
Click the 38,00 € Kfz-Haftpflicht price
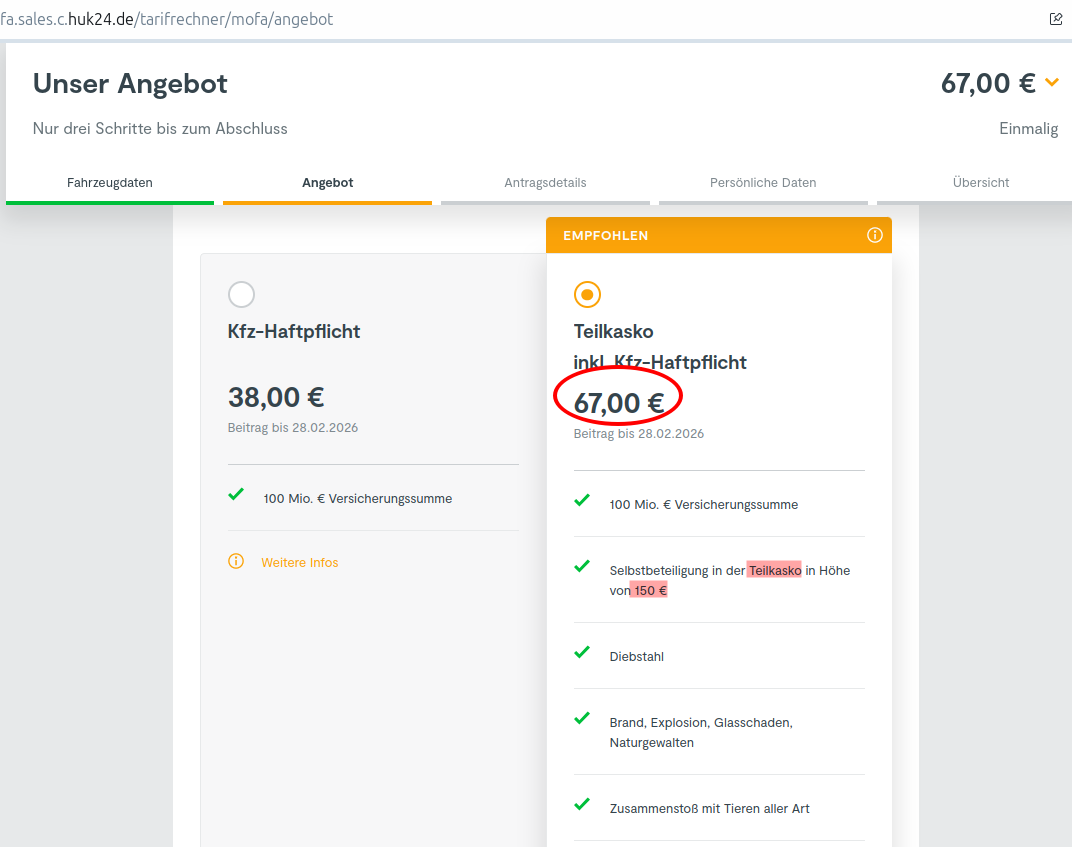[276, 398]
